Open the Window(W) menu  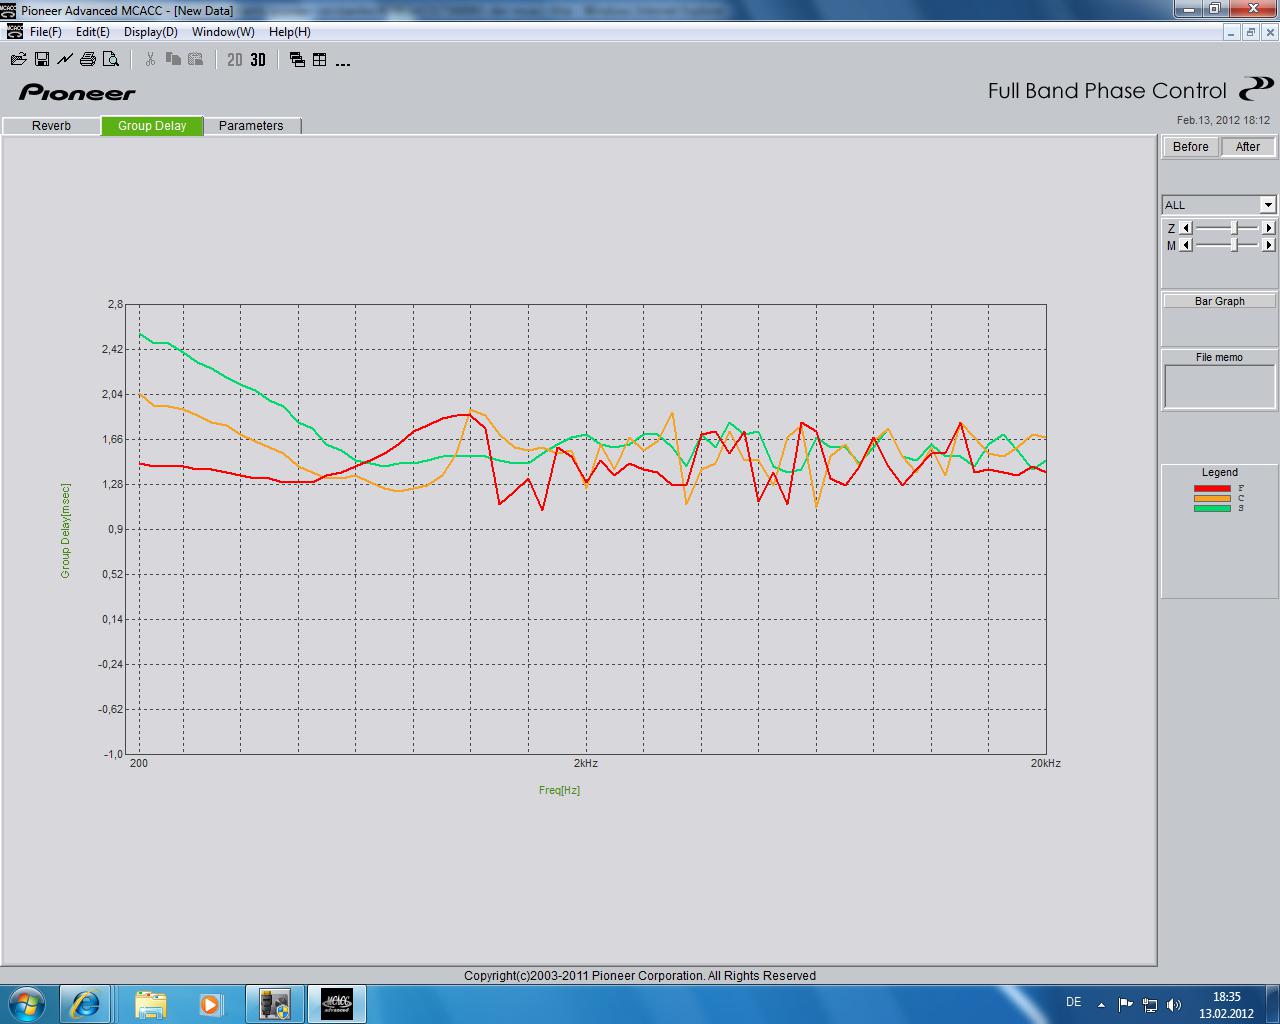(x=223, y=32)
